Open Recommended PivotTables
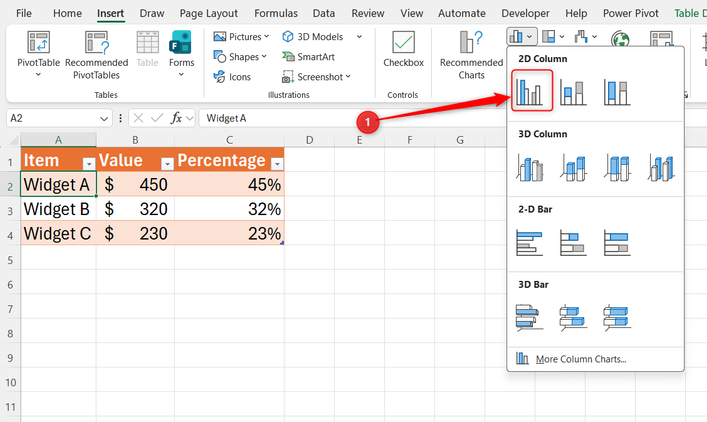Screen dimensions: 707x422 click(x=96, y=55)
